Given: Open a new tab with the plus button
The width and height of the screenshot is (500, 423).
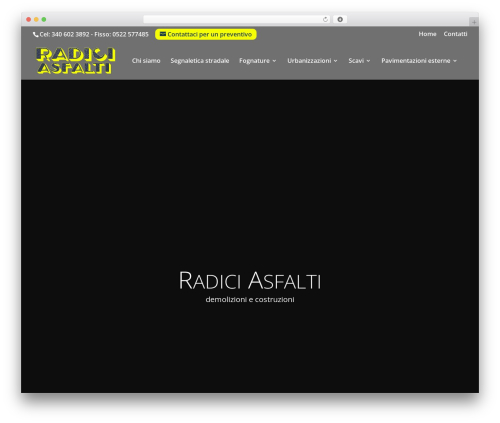Looking at the screenshot, I should point(474,22).
